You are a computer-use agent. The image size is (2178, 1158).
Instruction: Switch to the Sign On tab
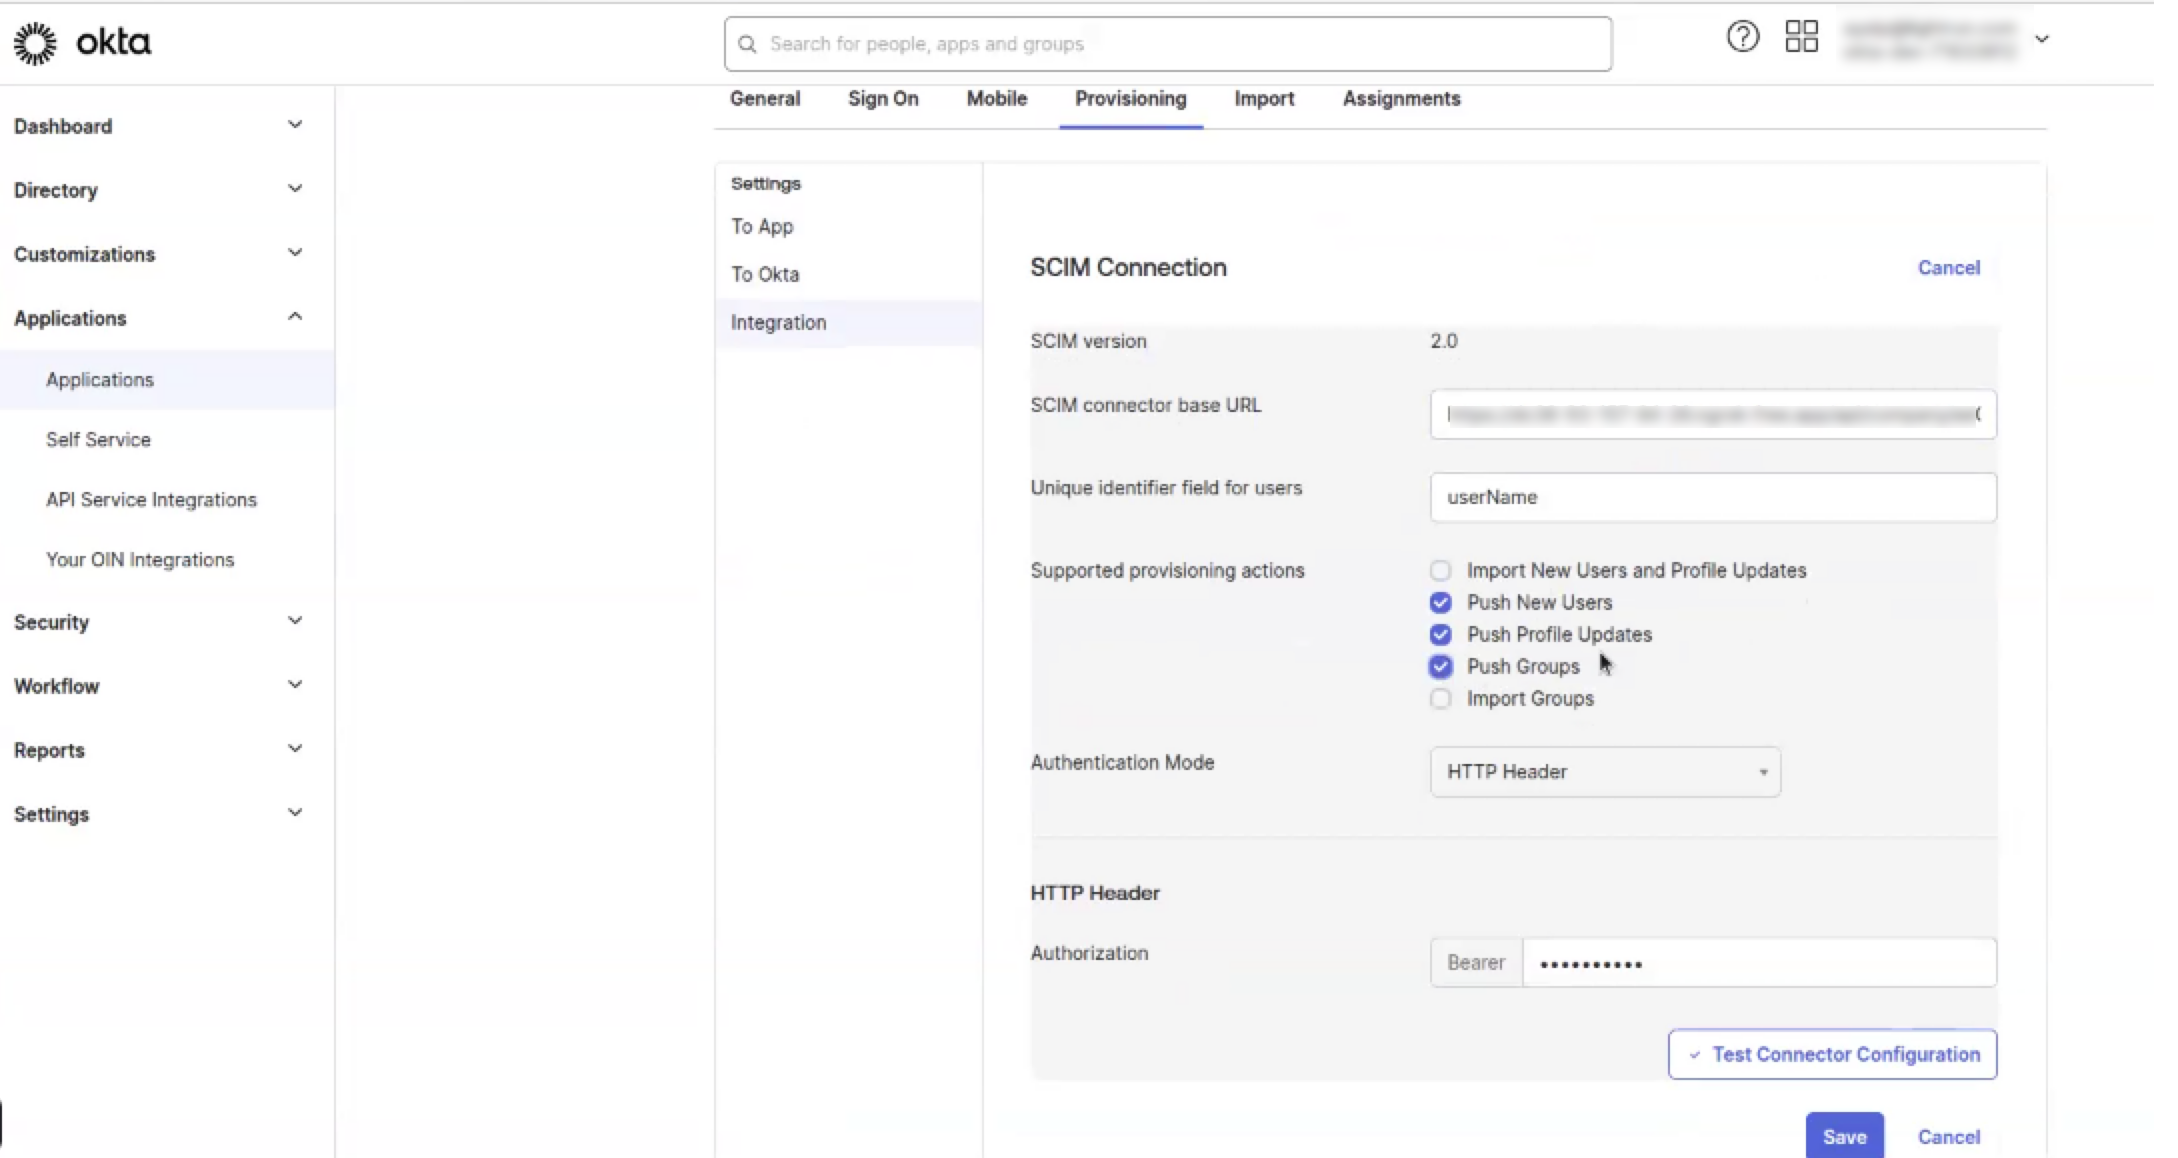tap(882, 99)
